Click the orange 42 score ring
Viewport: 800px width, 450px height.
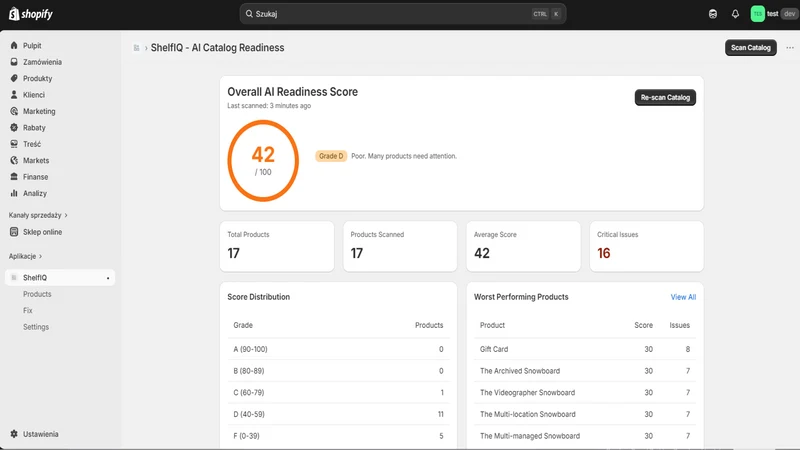pyautogui.click(x=263, y=161)
